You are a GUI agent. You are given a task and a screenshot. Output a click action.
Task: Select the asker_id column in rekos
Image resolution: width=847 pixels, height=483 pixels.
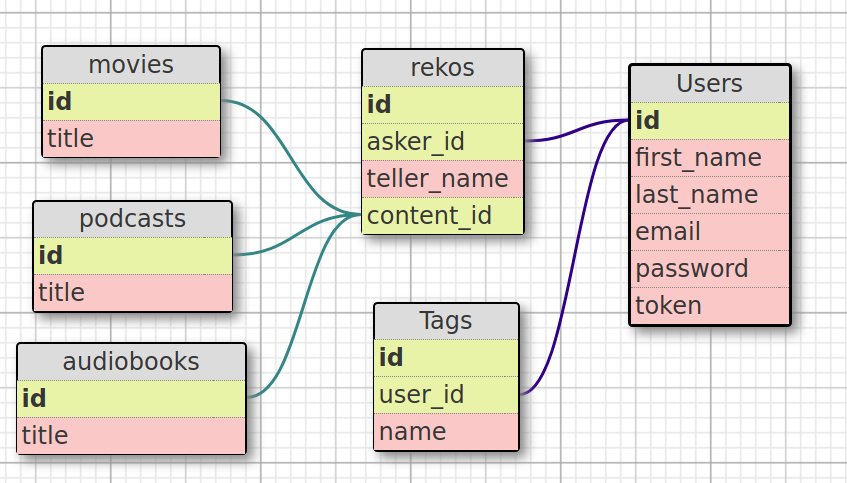click(x=443, y=142)
